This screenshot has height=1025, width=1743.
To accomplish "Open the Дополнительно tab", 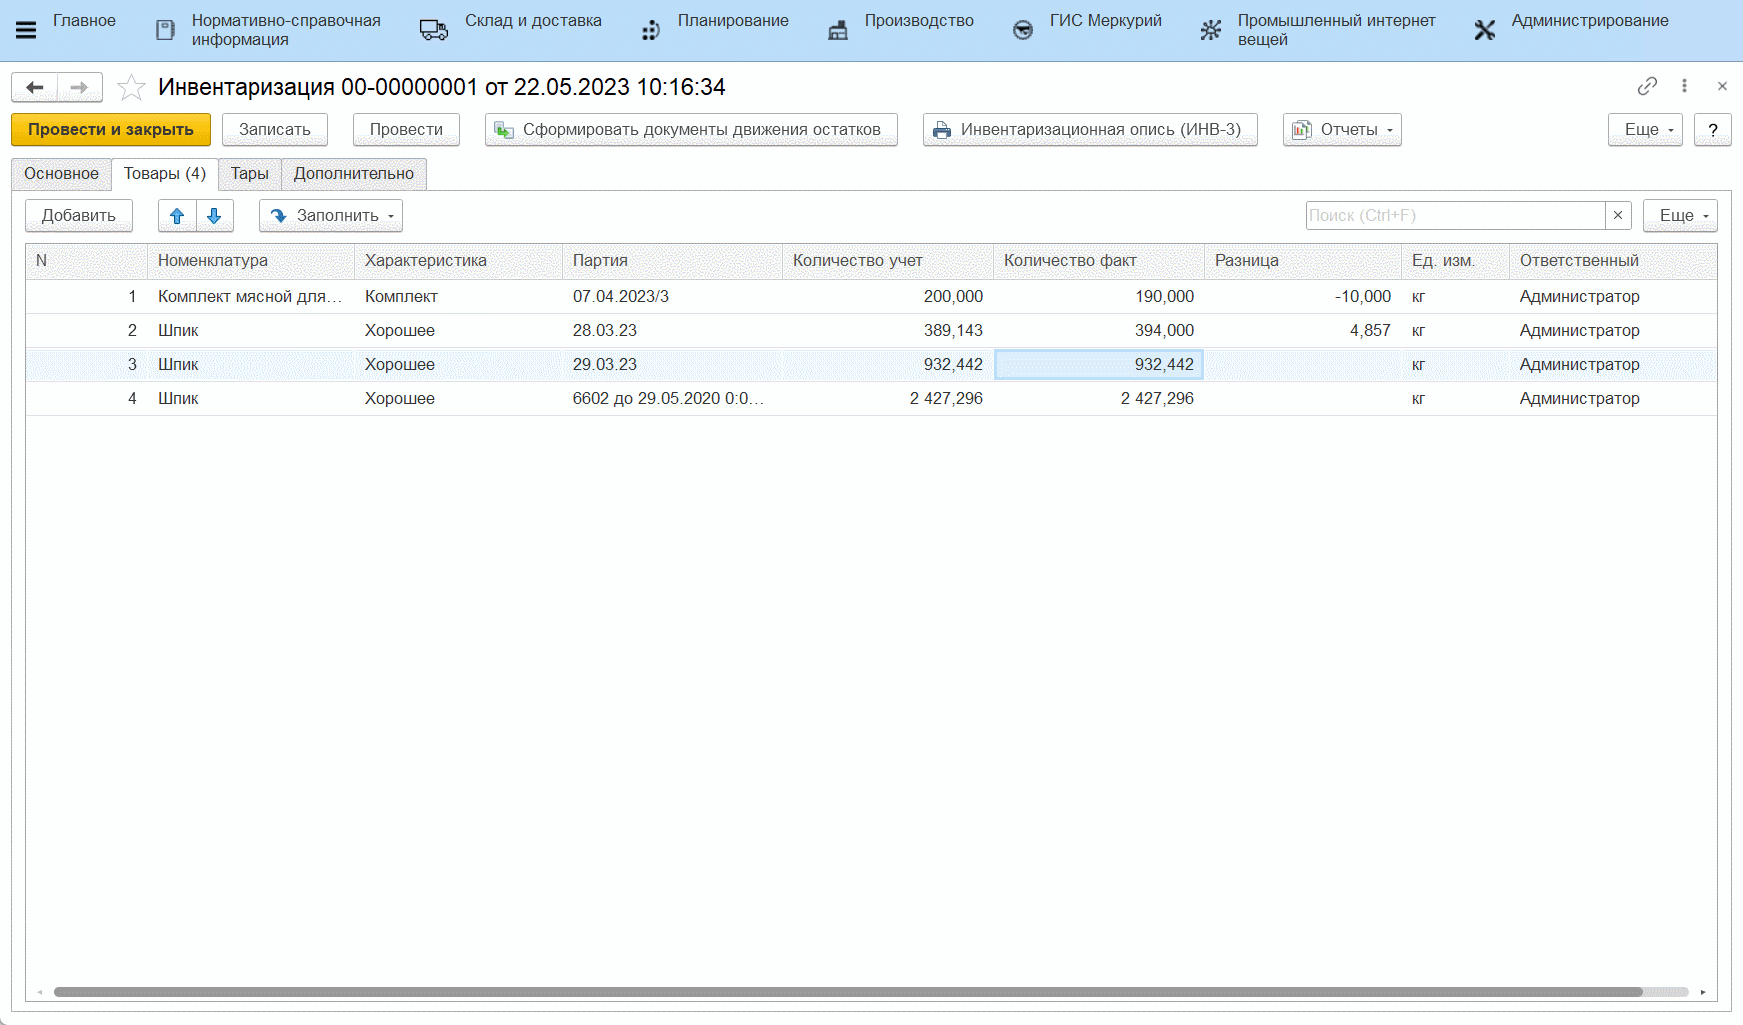I will (x=353, y=174).
